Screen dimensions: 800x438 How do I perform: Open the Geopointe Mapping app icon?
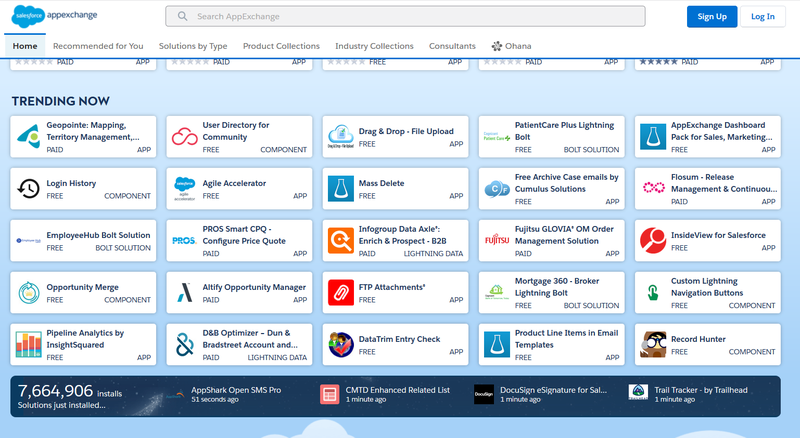tap(29, 136)
